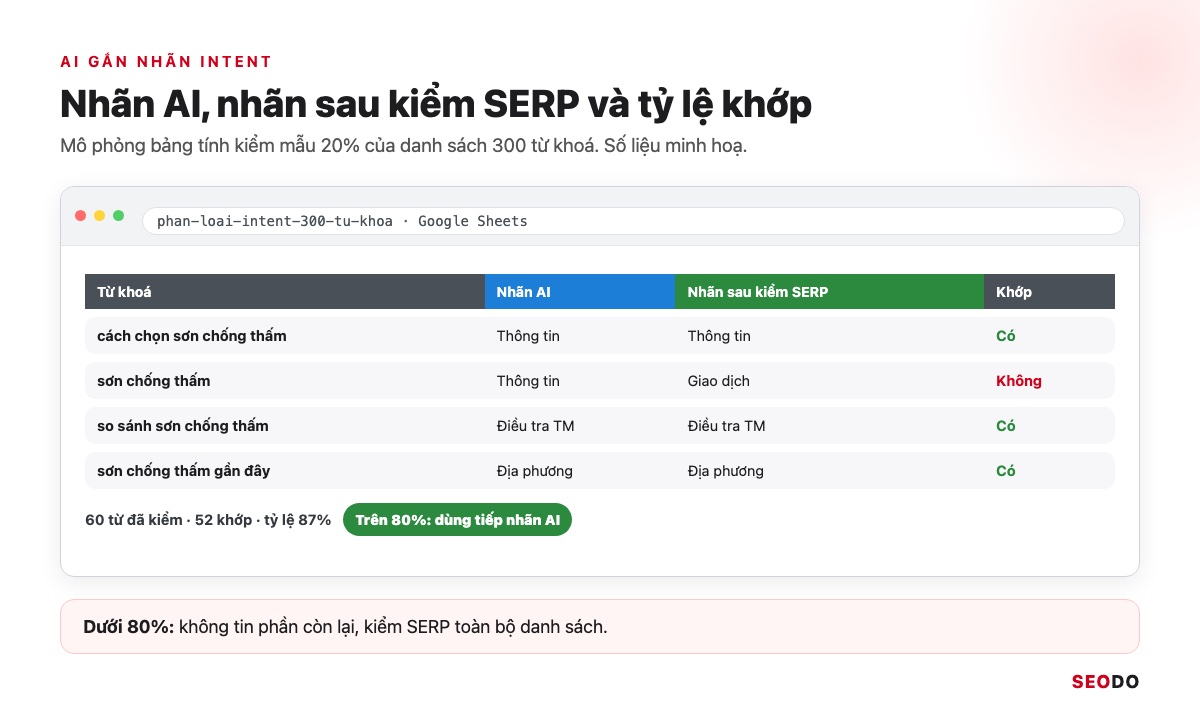Viewport: 1200px width, 714px height.
Task: Click the red 'AI GẮN NHÃN INTENT' label
Action: click(x=166, y=62)
